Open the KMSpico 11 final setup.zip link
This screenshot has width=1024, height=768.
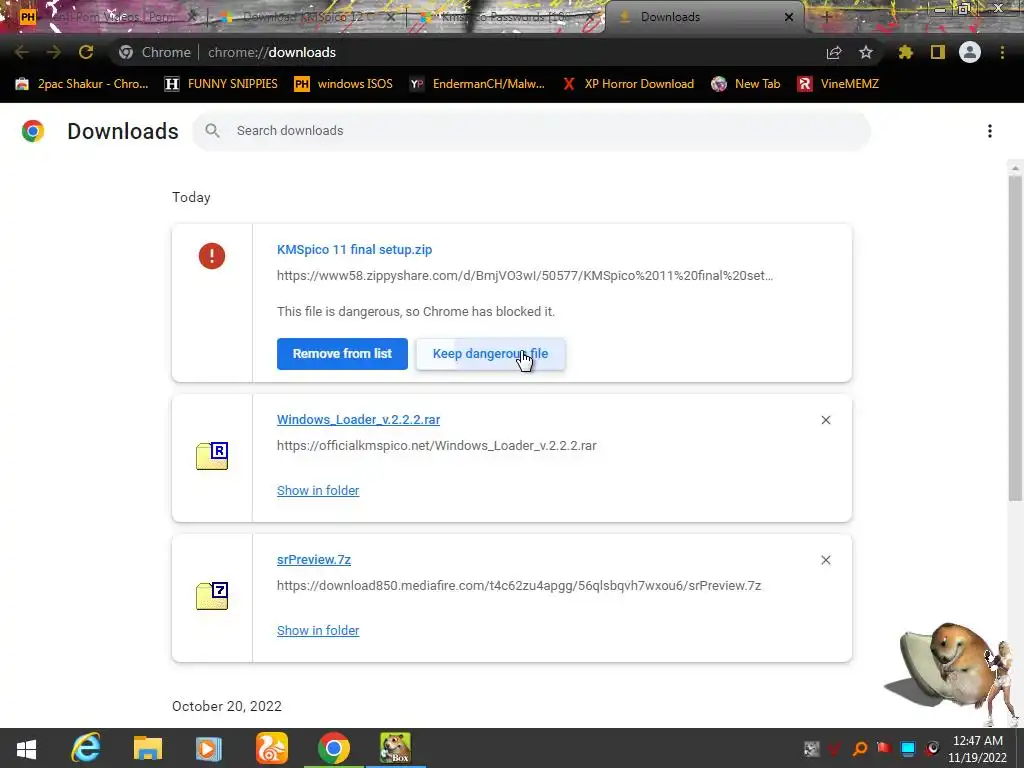coord(355,249)
